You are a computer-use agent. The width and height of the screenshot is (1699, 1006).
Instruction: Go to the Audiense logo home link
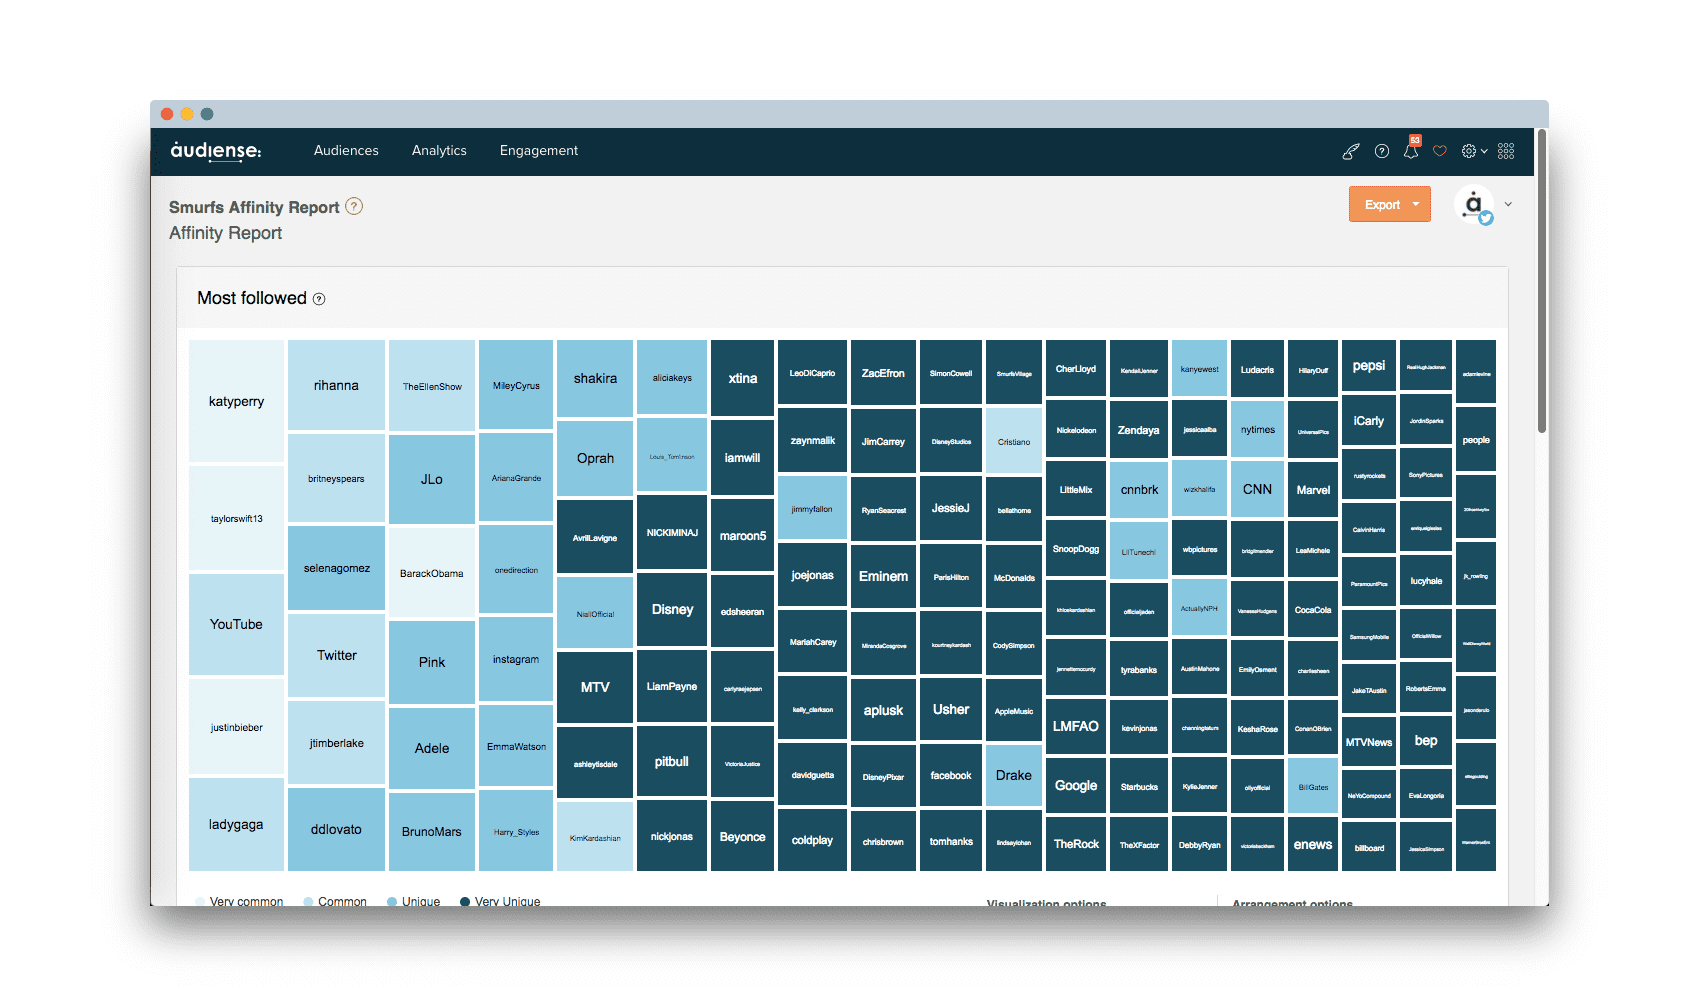tap(216, 151)
